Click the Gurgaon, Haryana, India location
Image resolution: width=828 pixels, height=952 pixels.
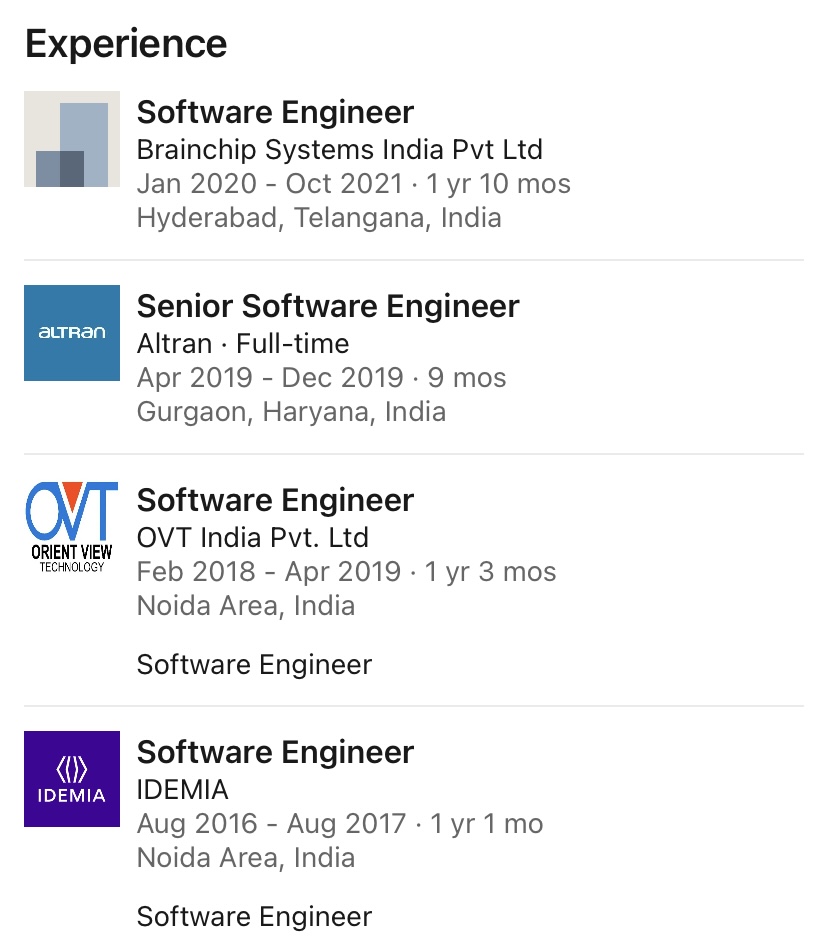coord(291,412)
